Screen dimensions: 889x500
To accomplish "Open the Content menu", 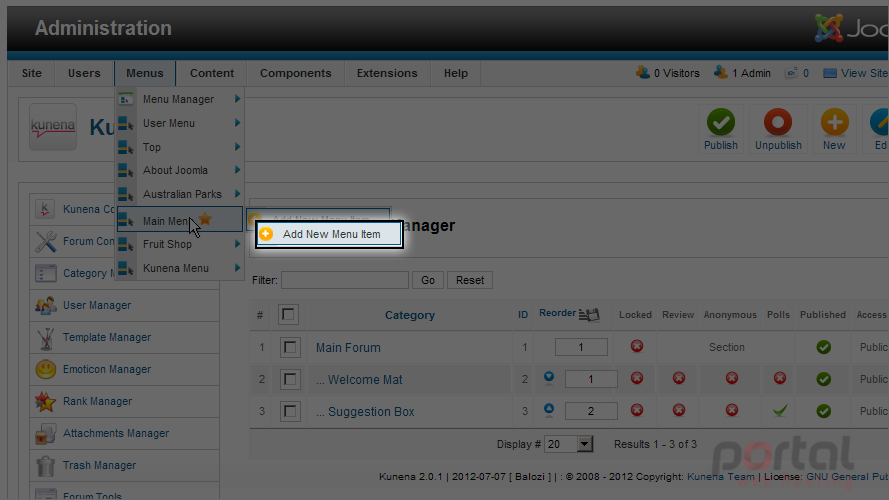I will pos(211,73).
